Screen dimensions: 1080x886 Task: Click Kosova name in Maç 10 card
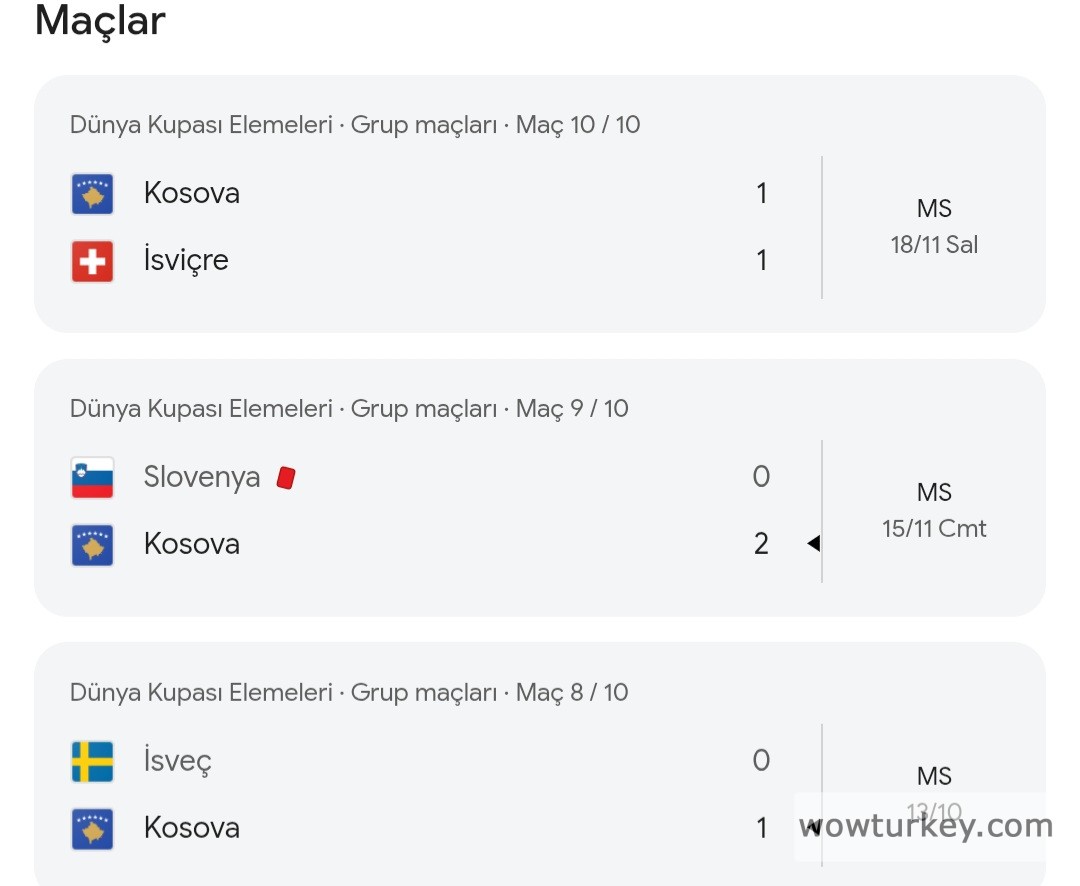(192, 193)
